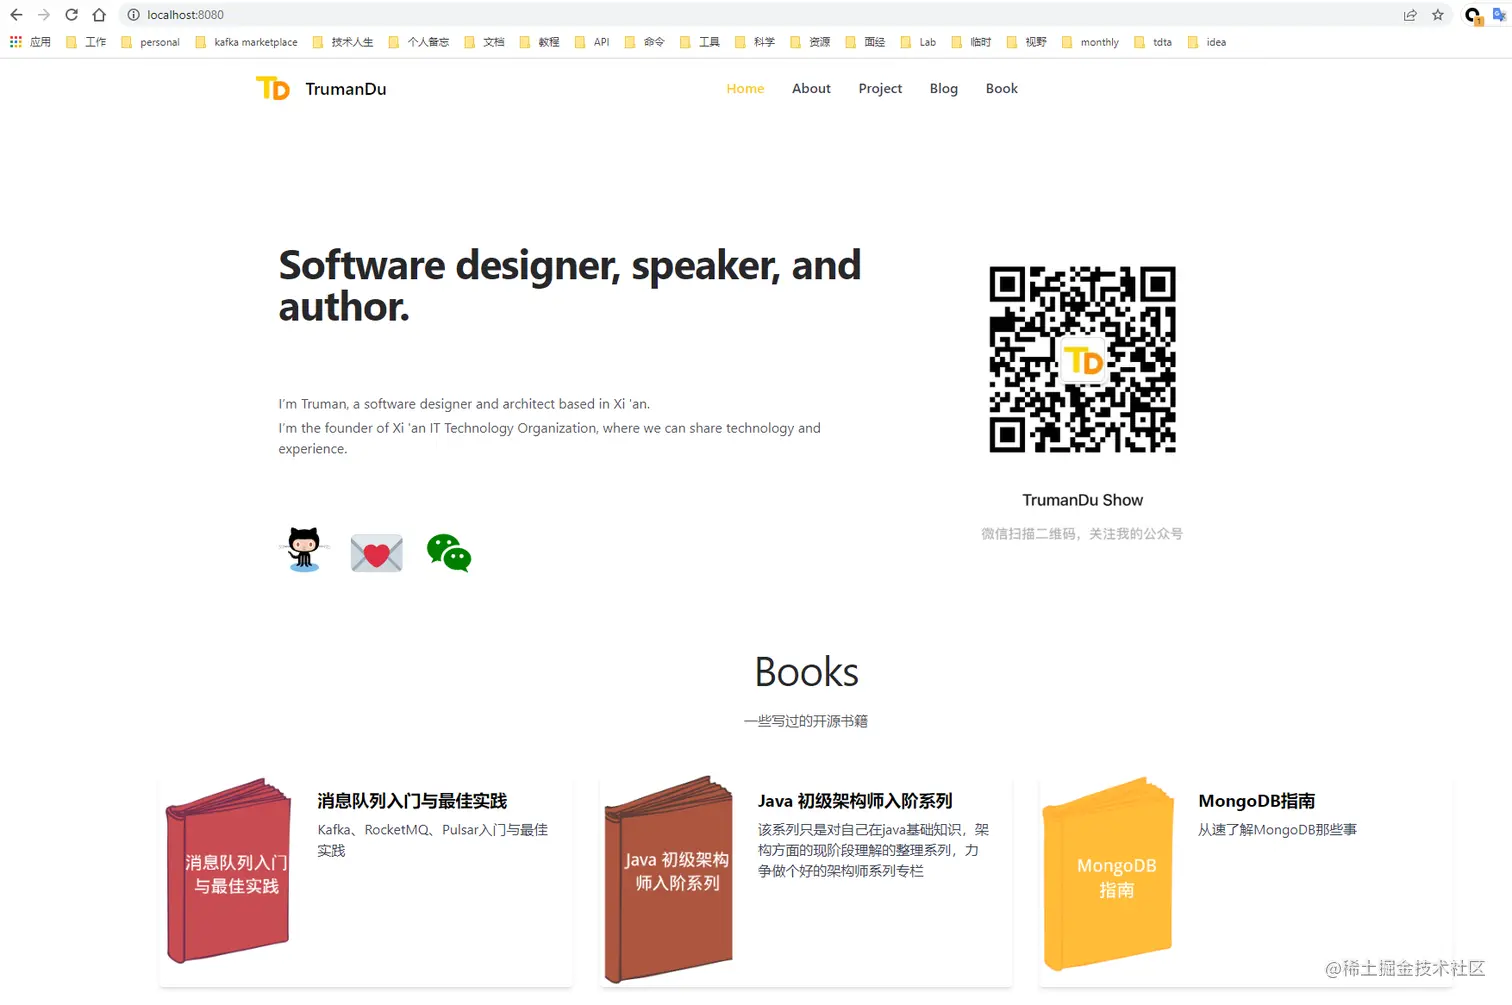Viewport: 1512px width, 1005px height.
Task: Select the Home navigation item
Action: 745,89
